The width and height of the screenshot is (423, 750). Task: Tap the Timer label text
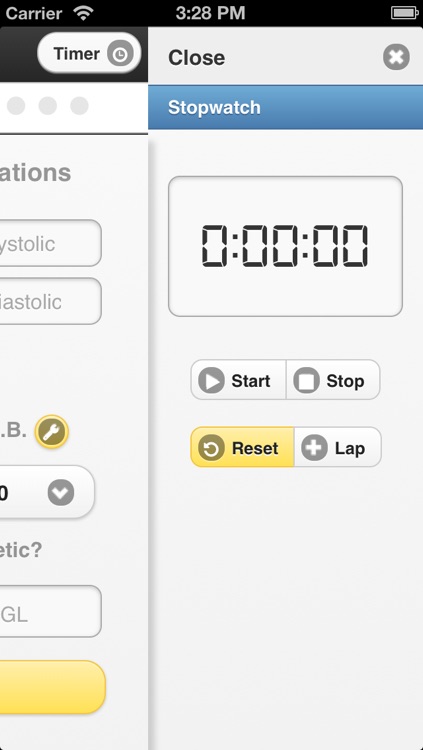click(x=77, y=54)
